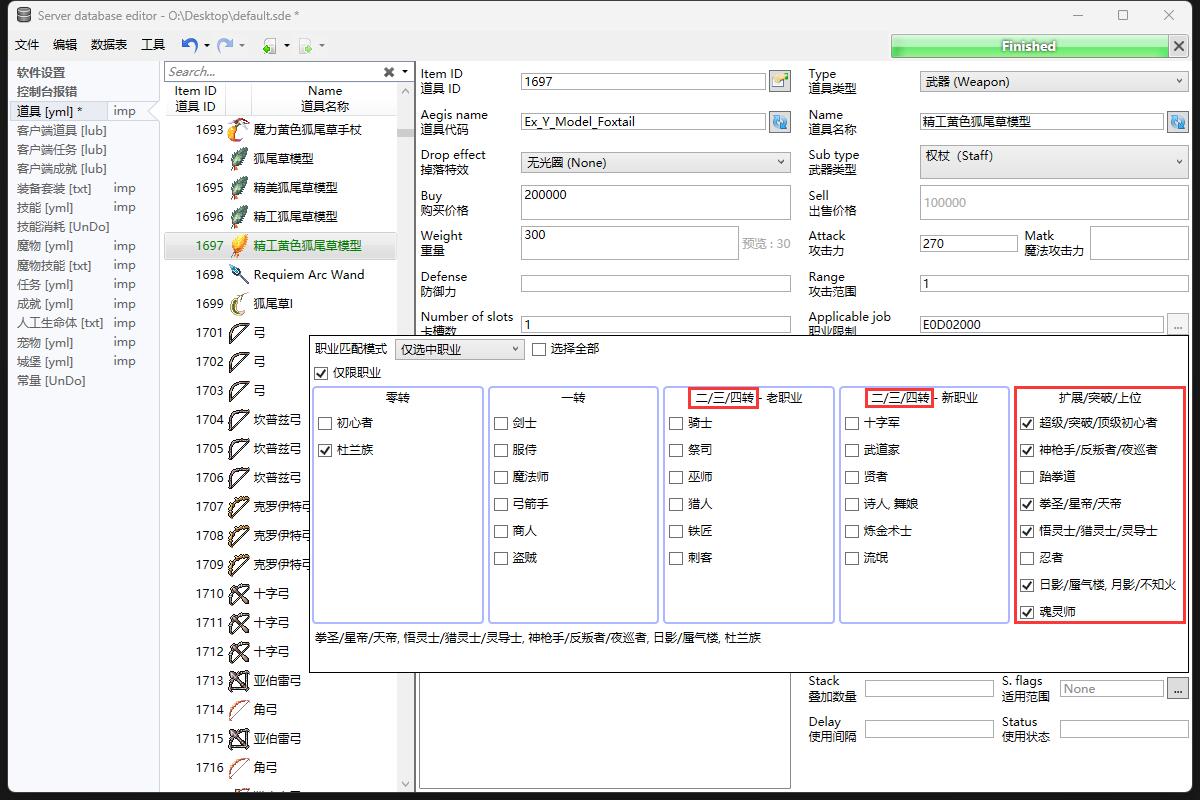Click the refresh icon beside the Name field
Screen dimensions: 1200x800
point(1177,122)
